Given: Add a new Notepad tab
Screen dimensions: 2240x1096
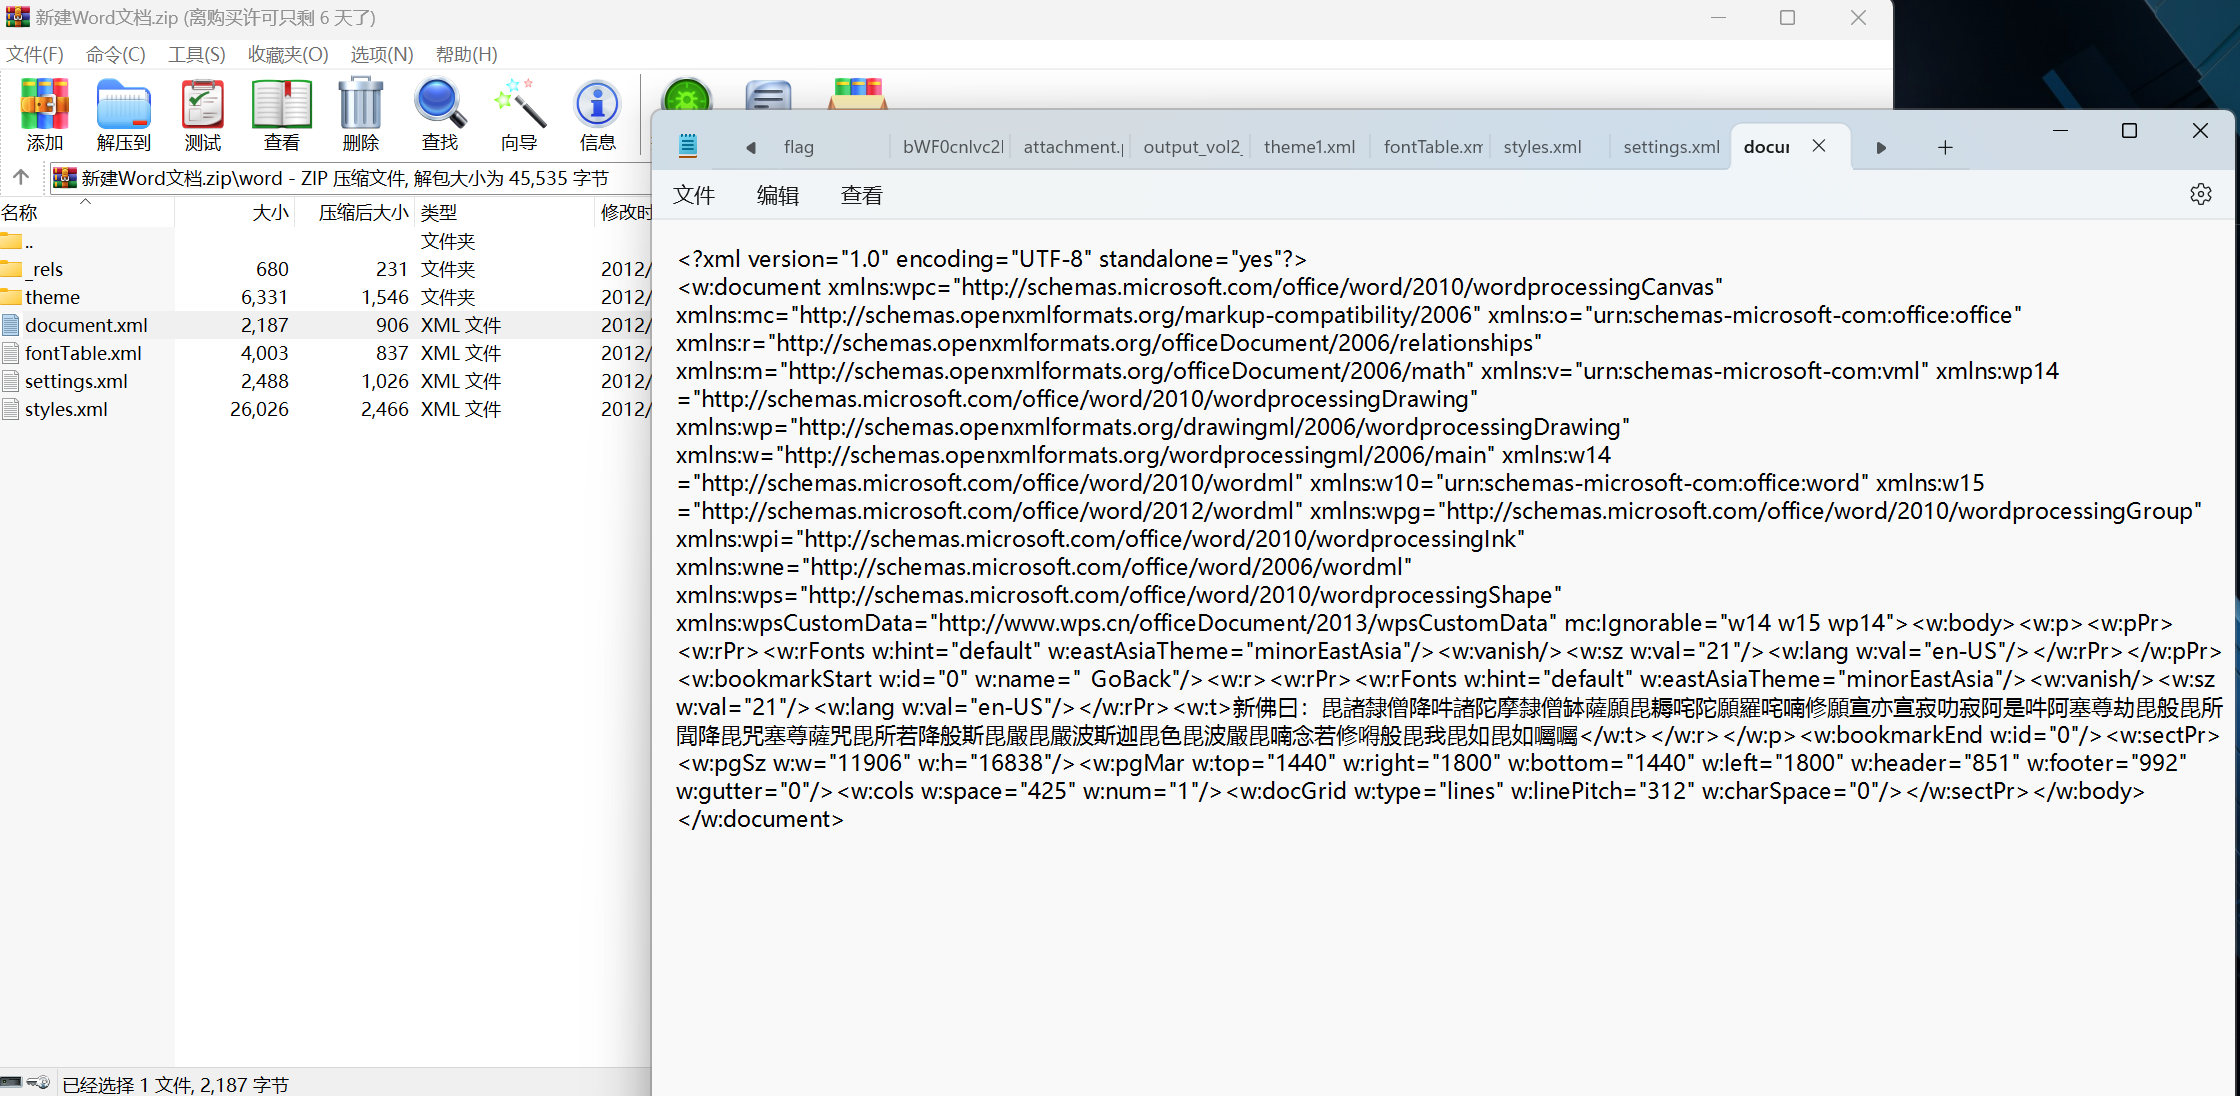Looking at the screenshot, I should click(1944, 147).
